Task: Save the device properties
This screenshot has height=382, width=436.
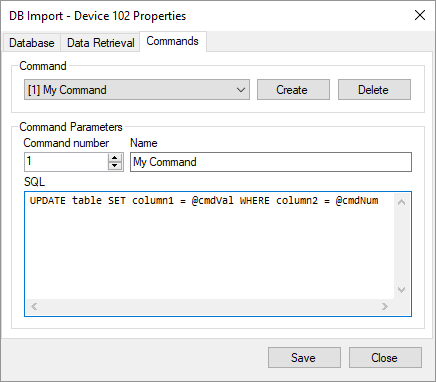Action: pos(304,358)
